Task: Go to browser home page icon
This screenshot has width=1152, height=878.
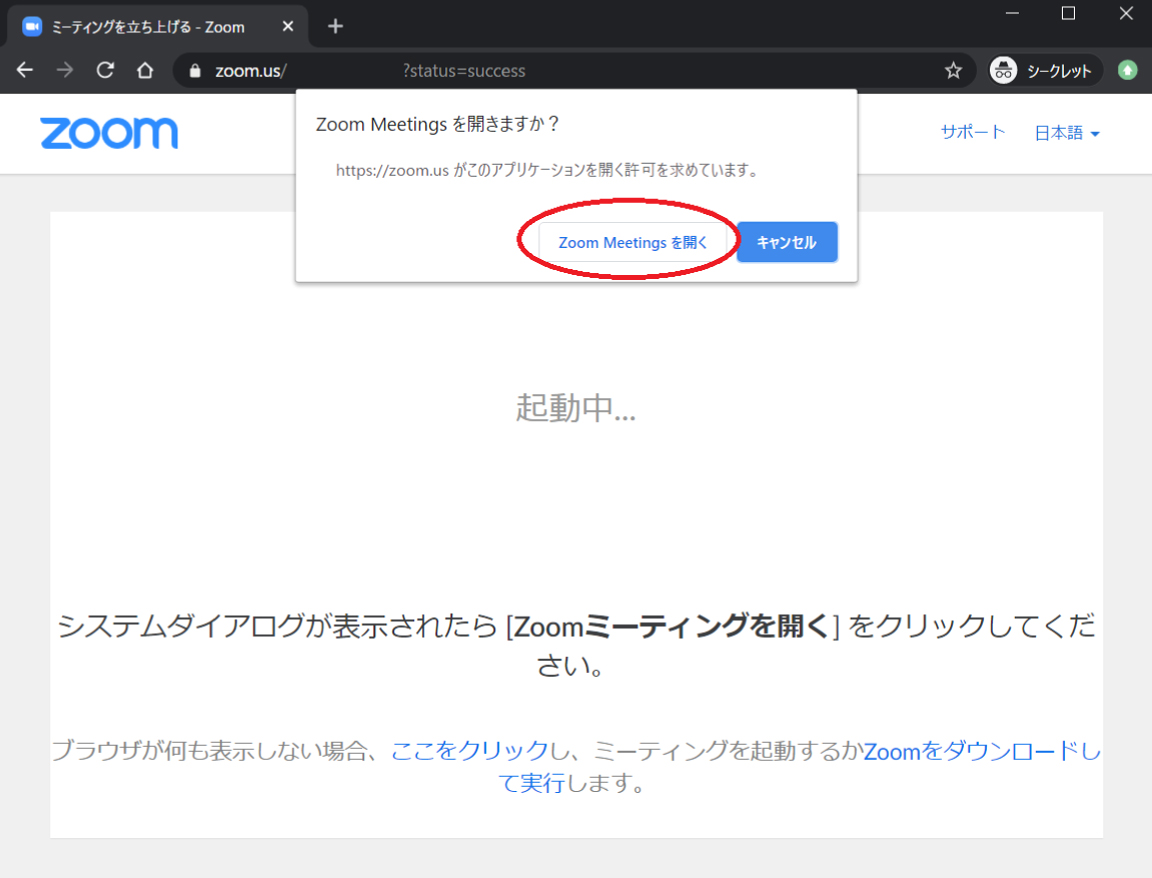Action: (x=145, y=71)
